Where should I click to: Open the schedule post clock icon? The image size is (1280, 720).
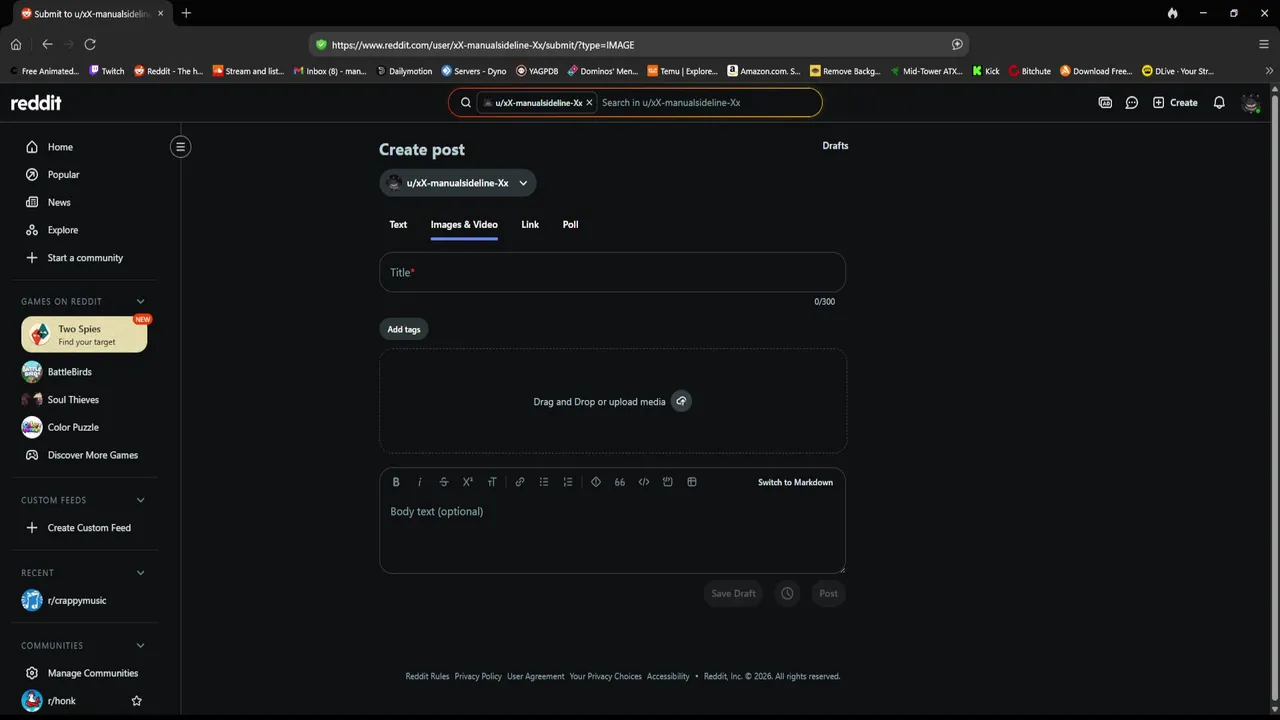[x=787, y=593]
